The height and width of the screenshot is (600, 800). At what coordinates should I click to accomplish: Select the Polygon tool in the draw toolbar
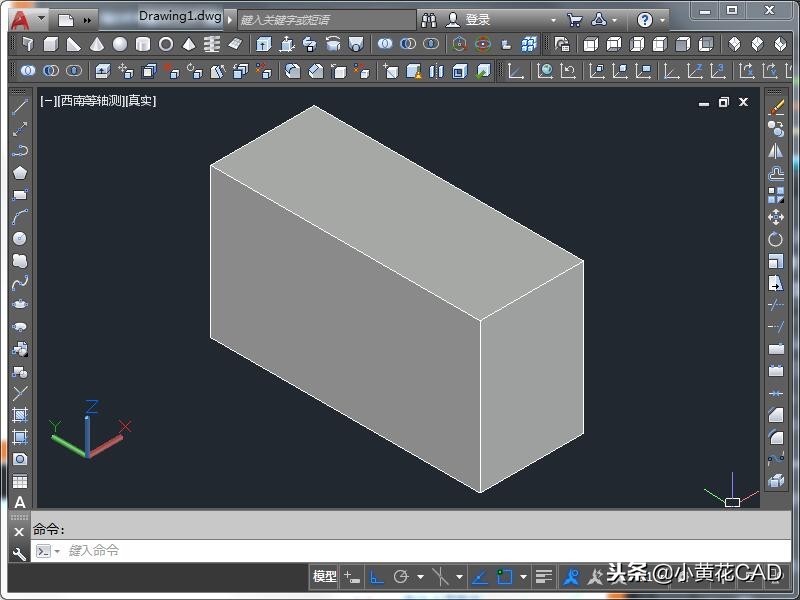coord(20,173)
